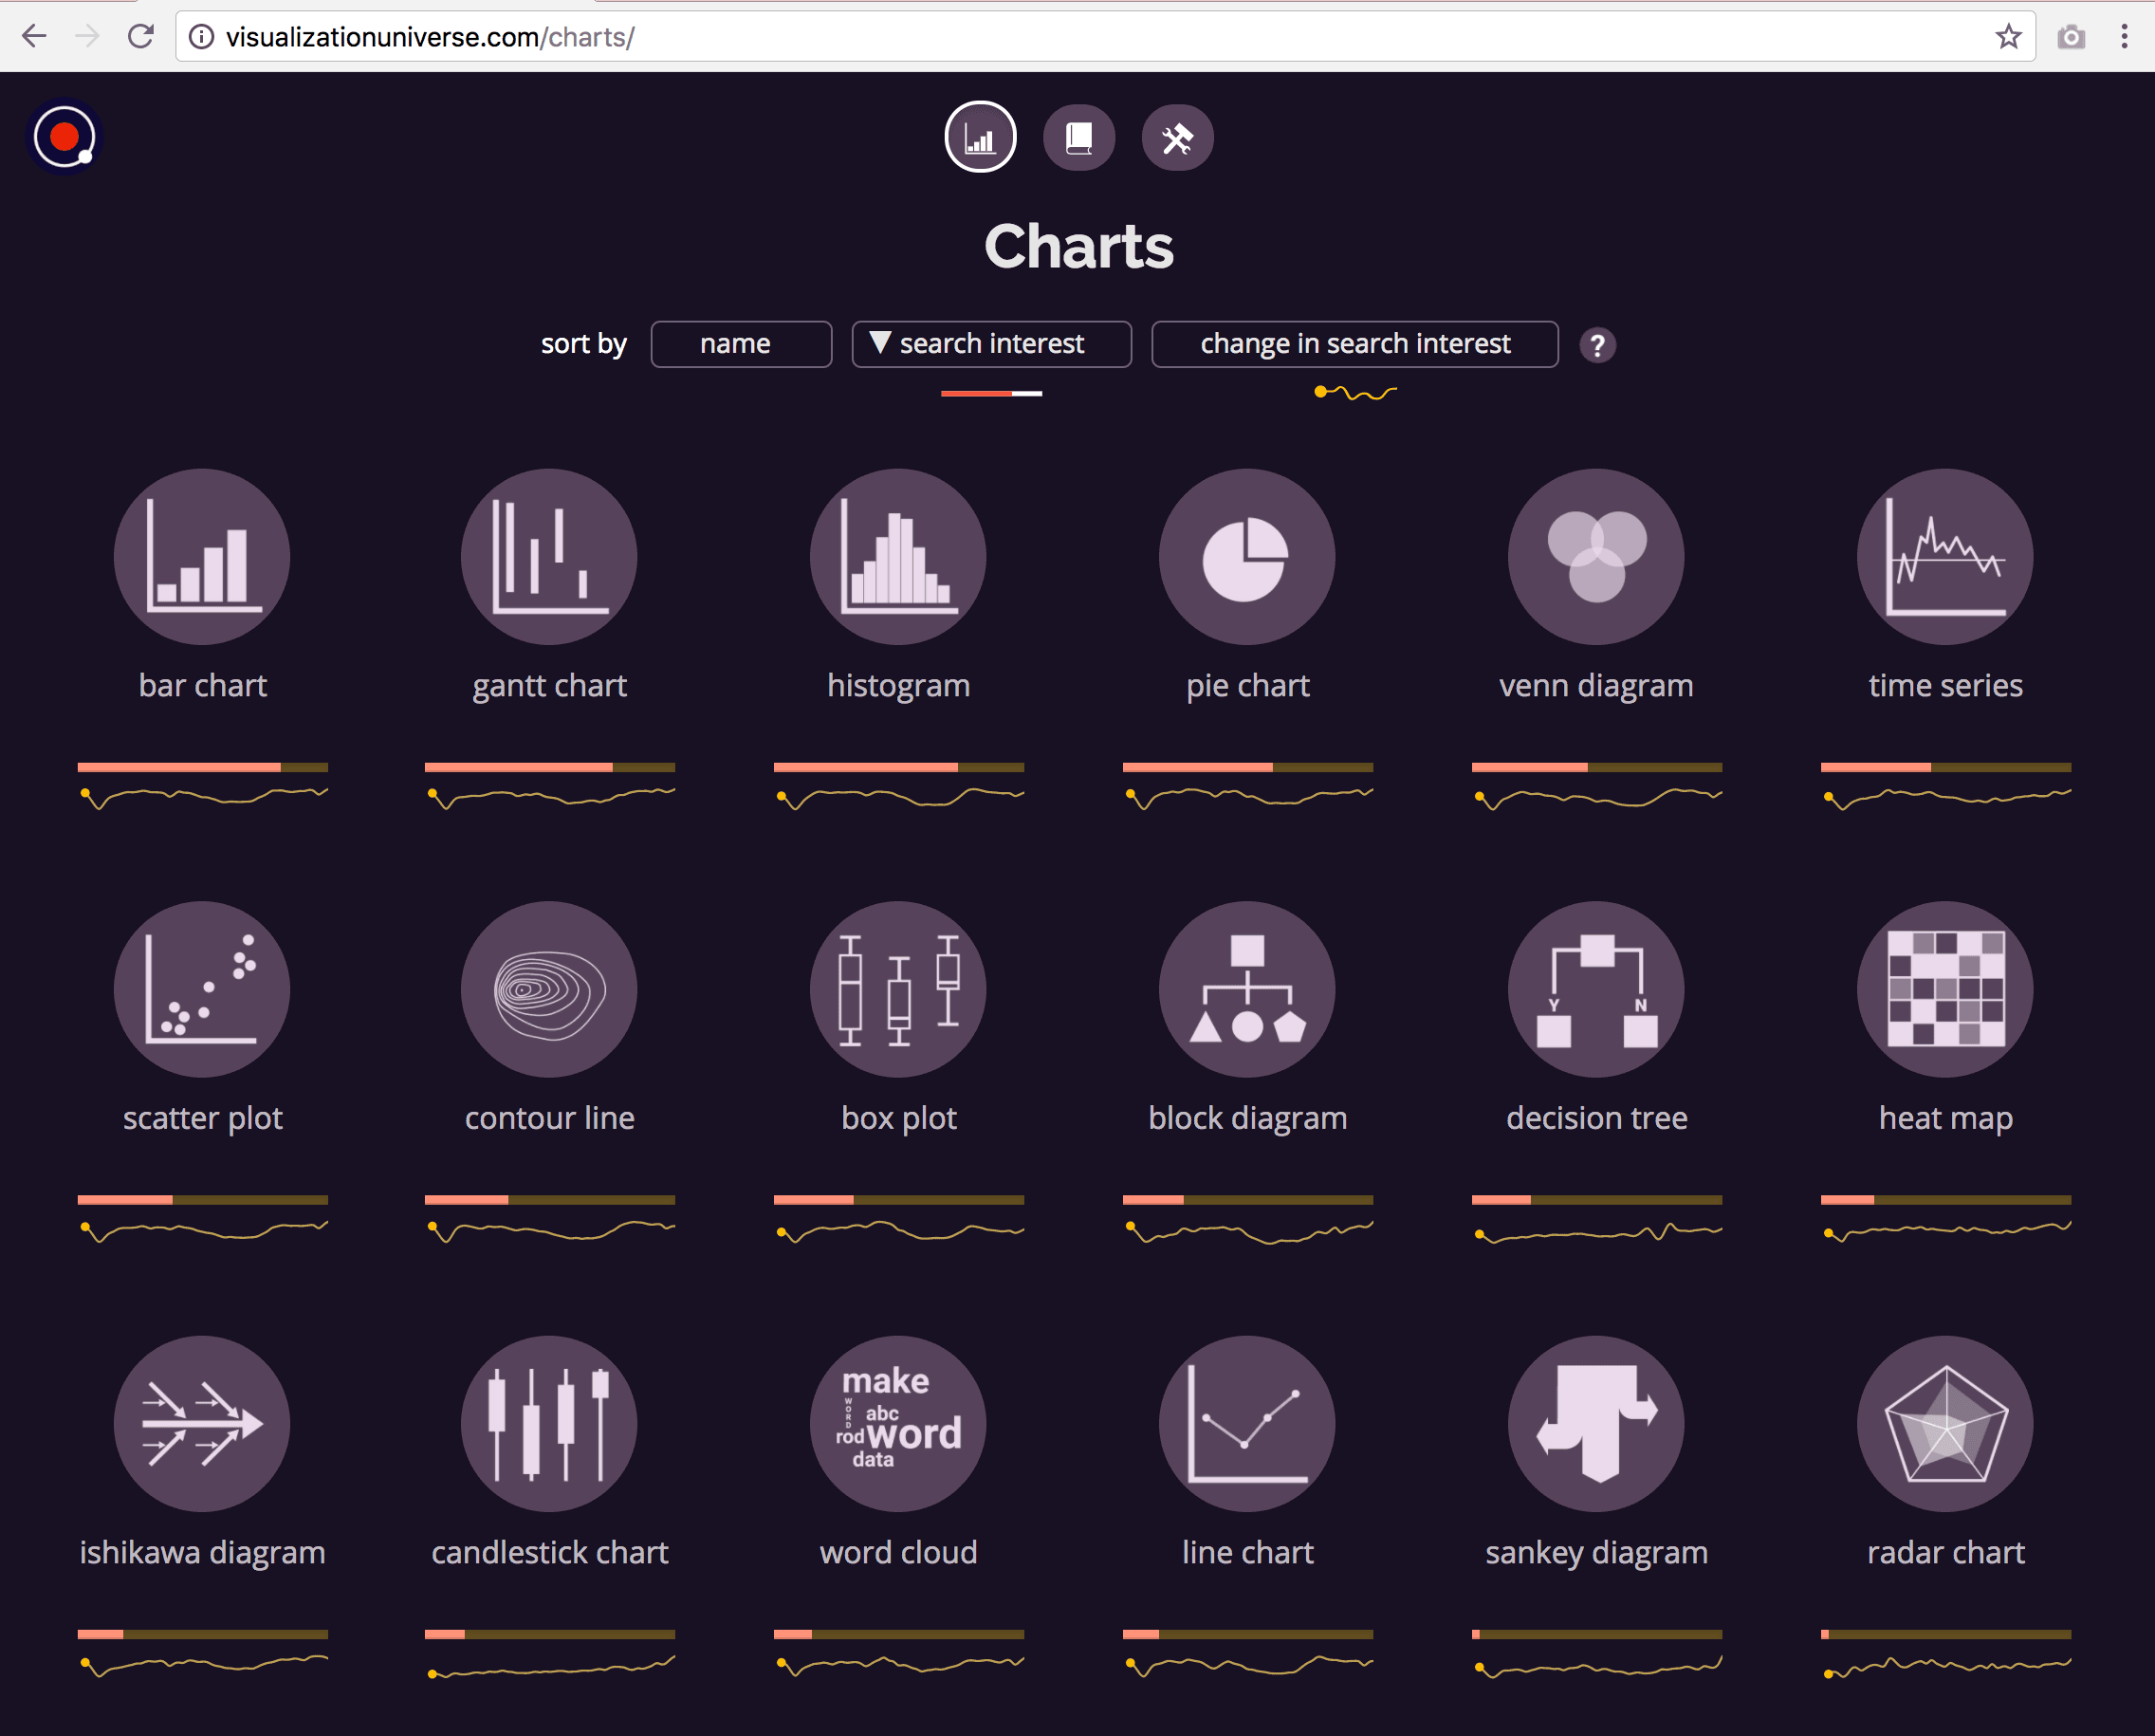This screenshot has height=1736, width=2155.
Task: Click the venn diagram circle icon
Action: 1596,557
